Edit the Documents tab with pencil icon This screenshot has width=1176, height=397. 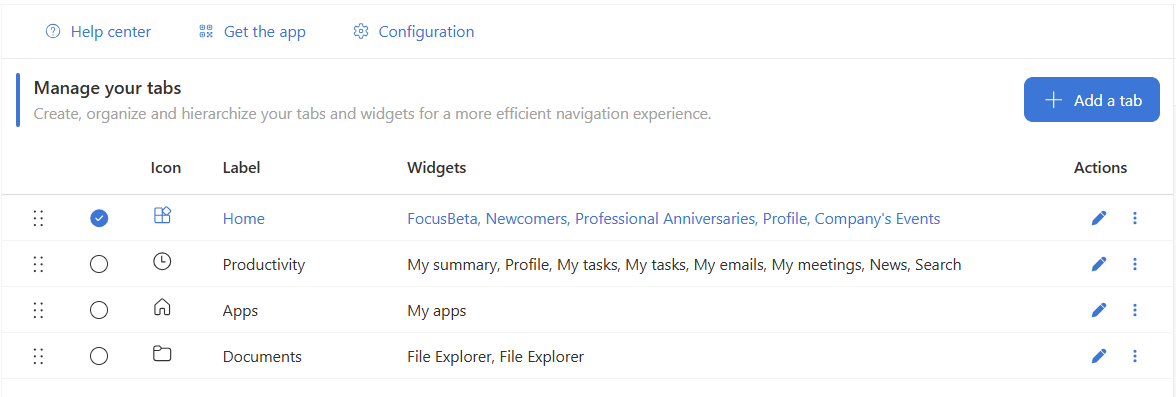pos(1099,356)
